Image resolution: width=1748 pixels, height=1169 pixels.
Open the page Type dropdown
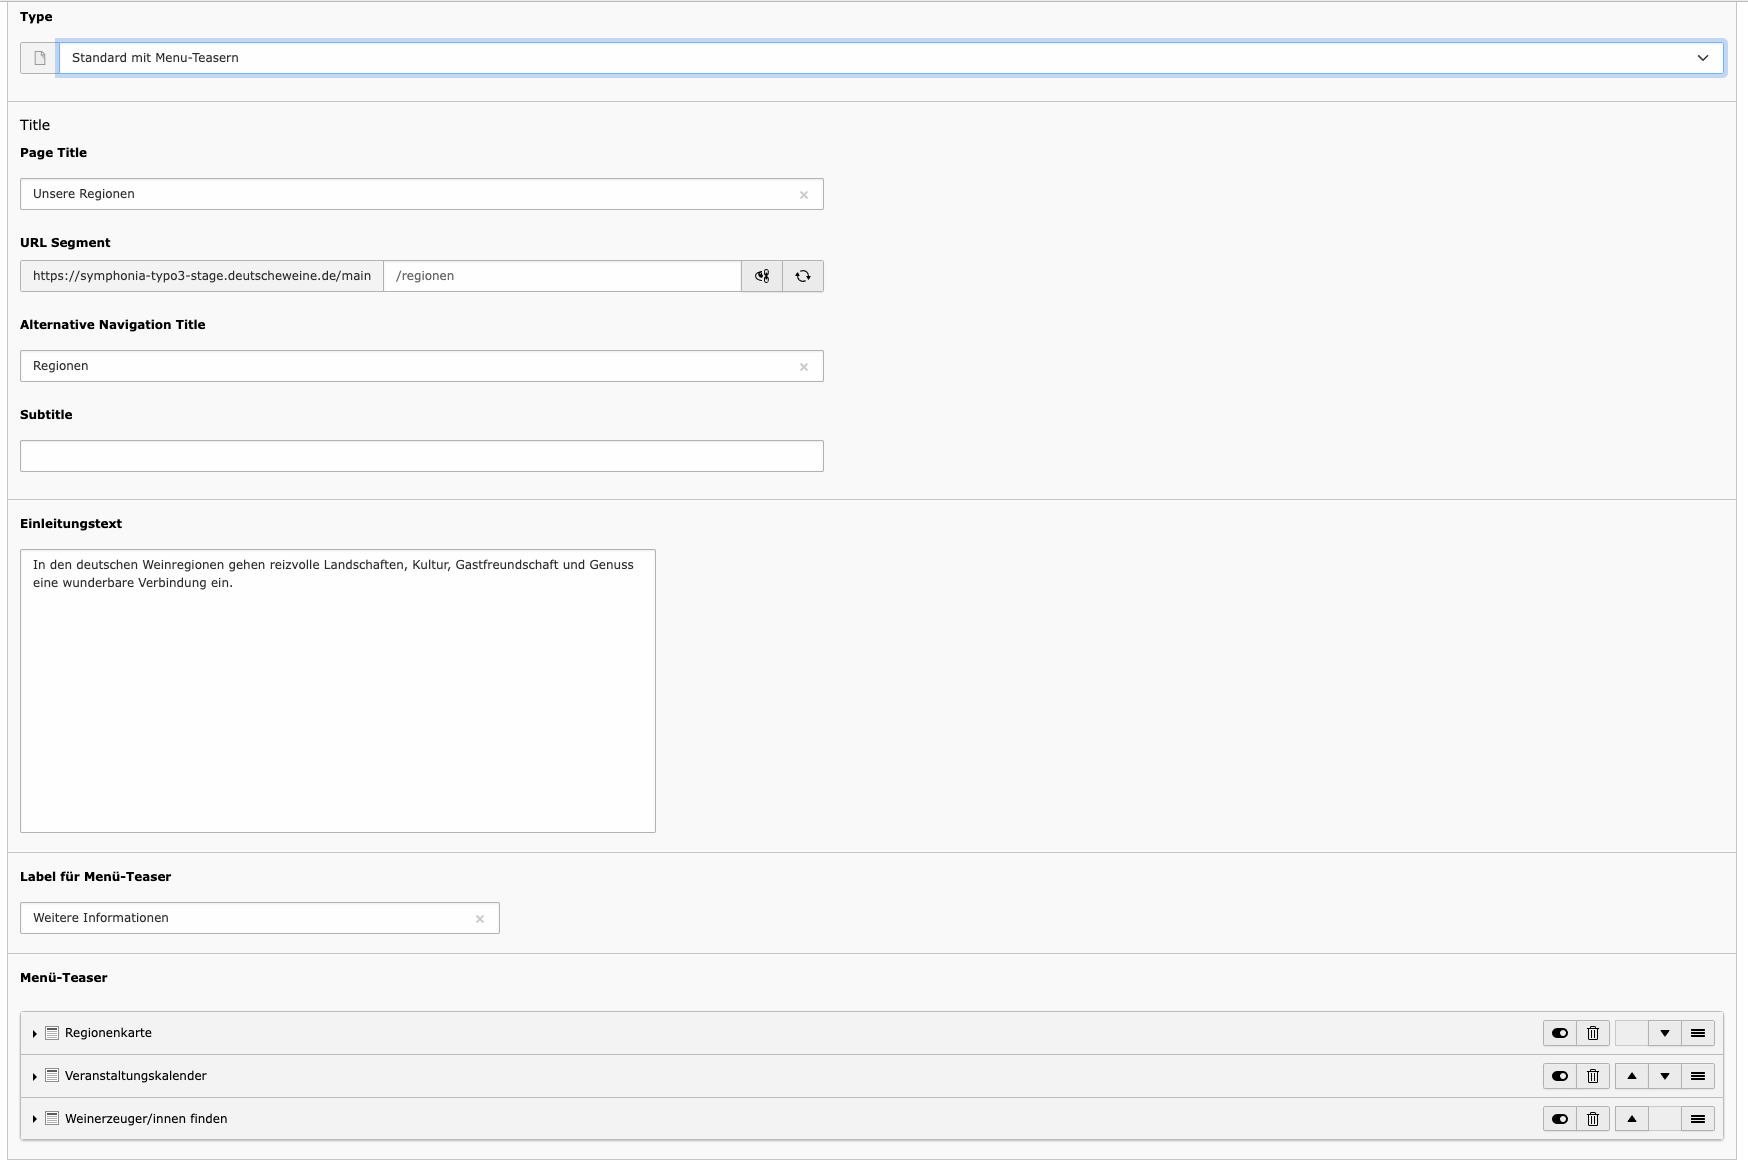point(890,58)
